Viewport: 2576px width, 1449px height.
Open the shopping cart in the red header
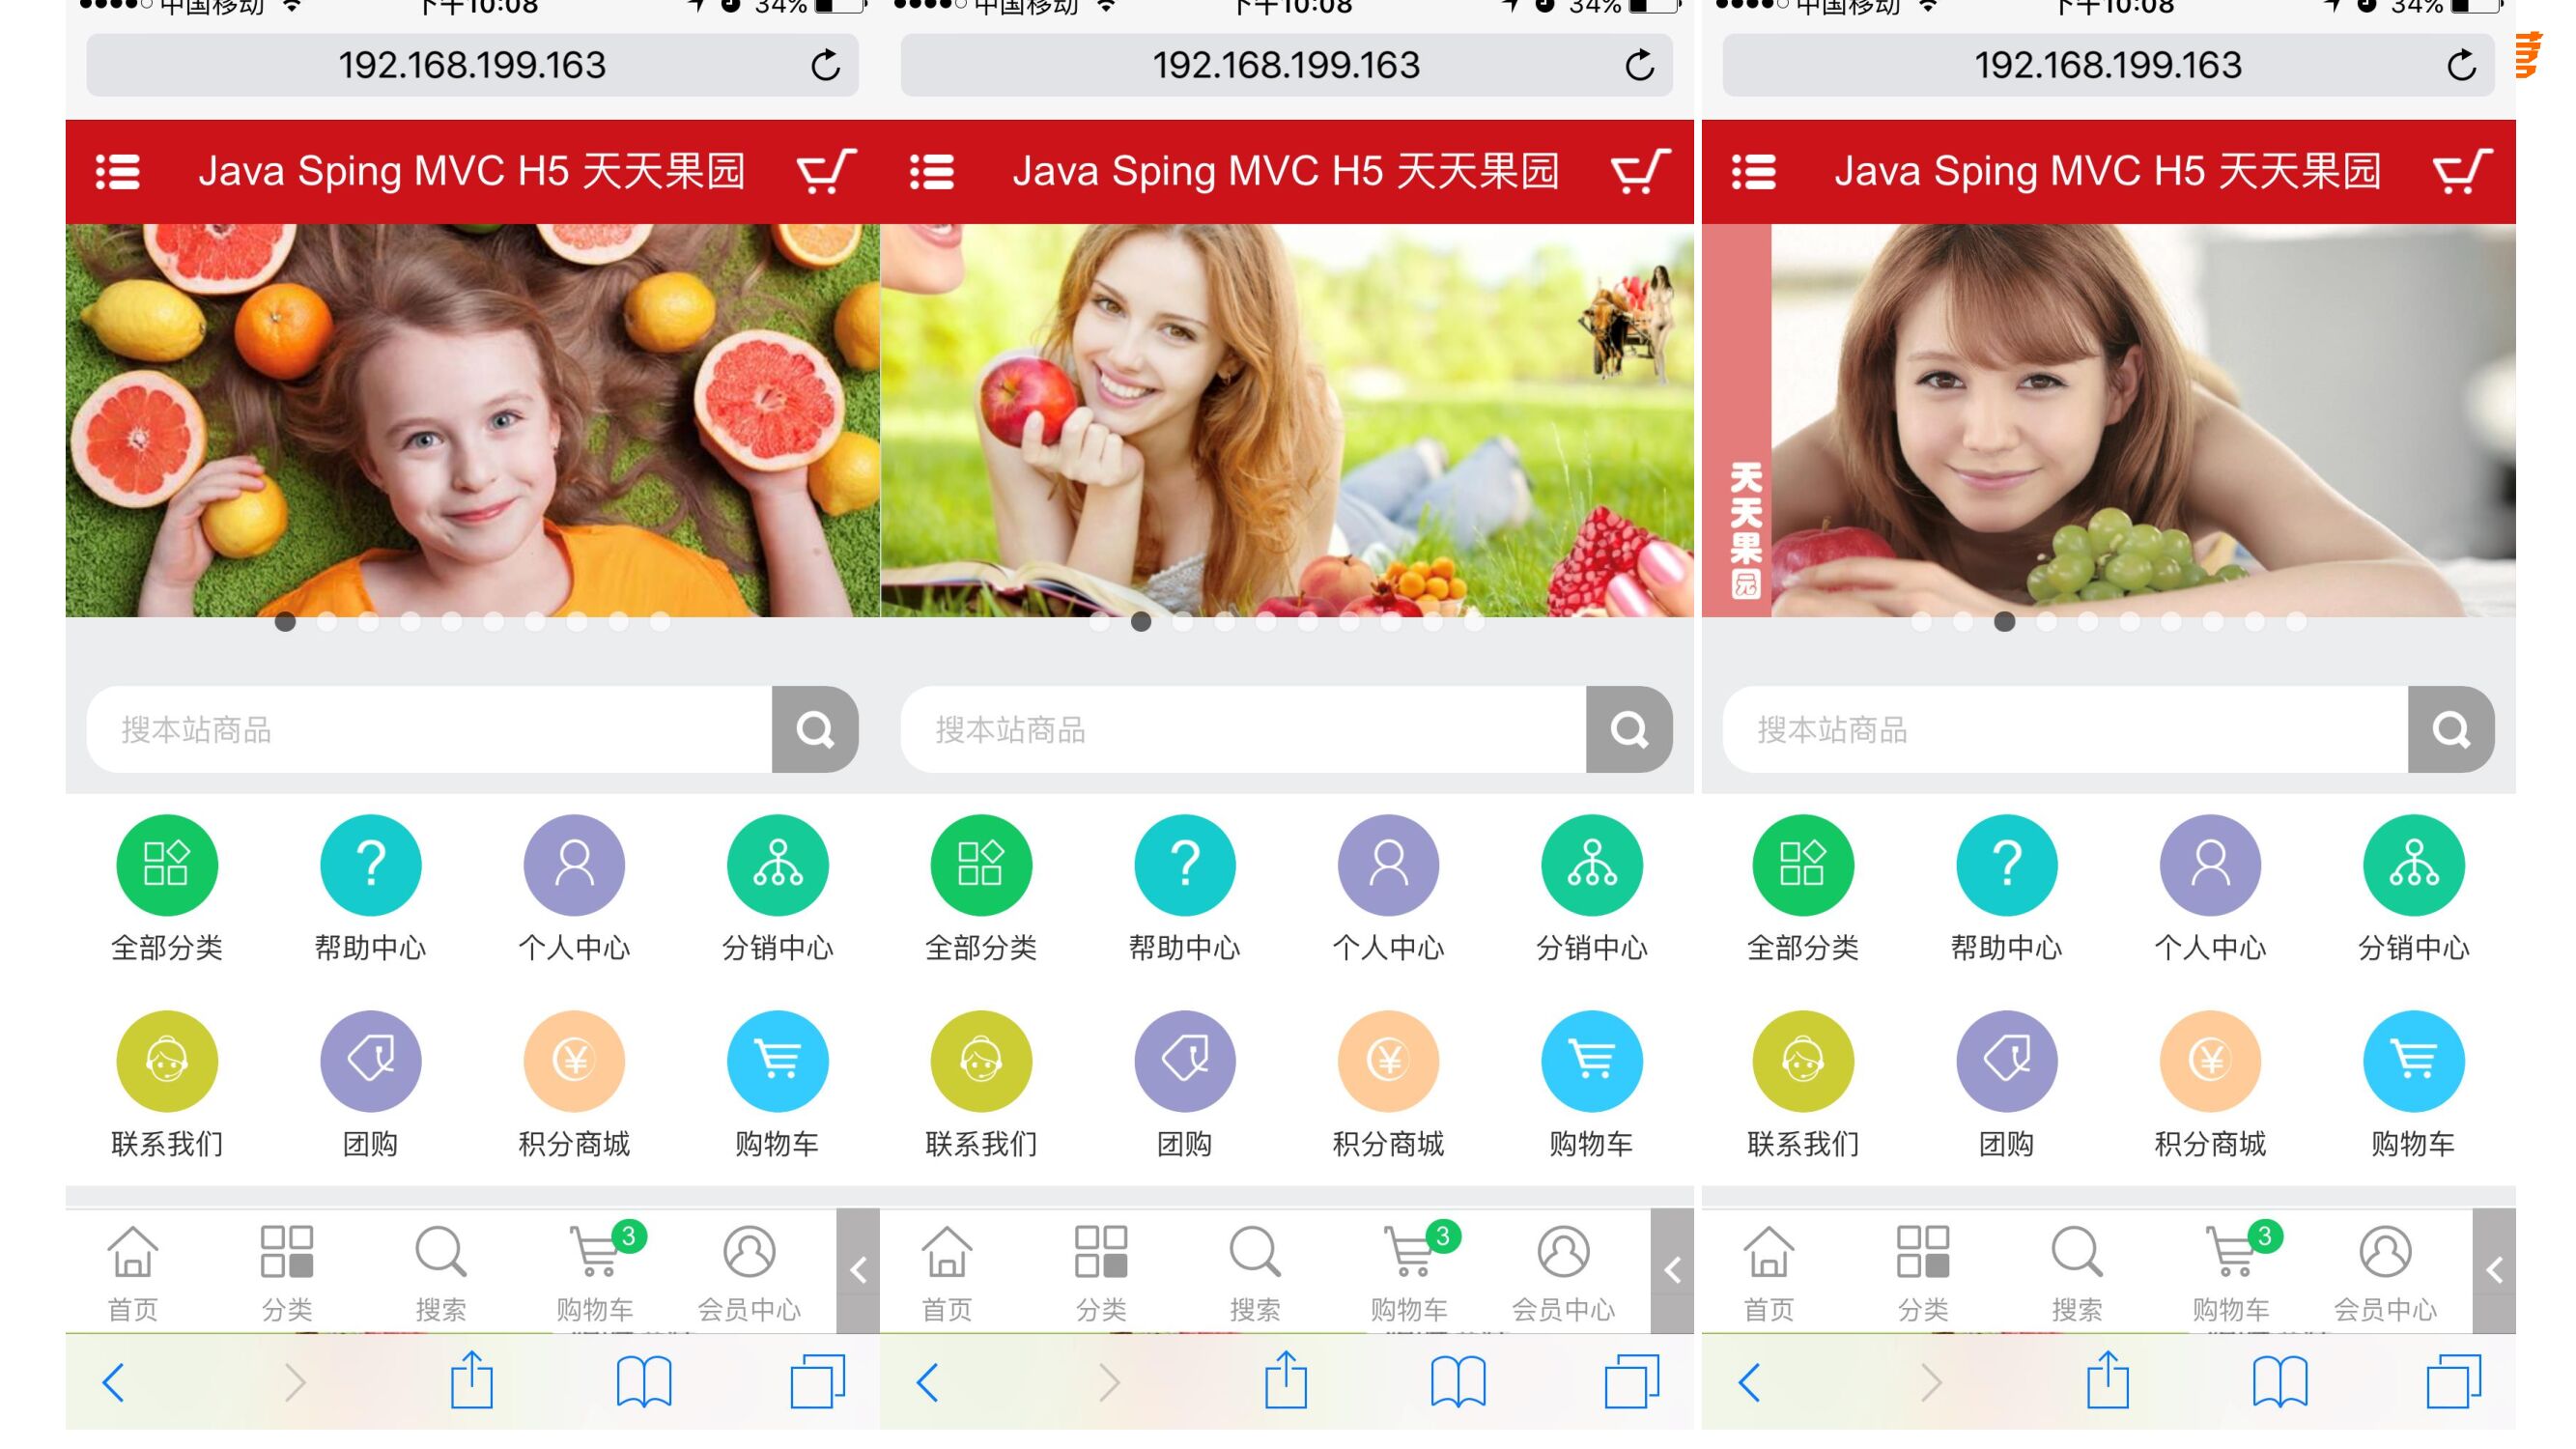point(822,171)
